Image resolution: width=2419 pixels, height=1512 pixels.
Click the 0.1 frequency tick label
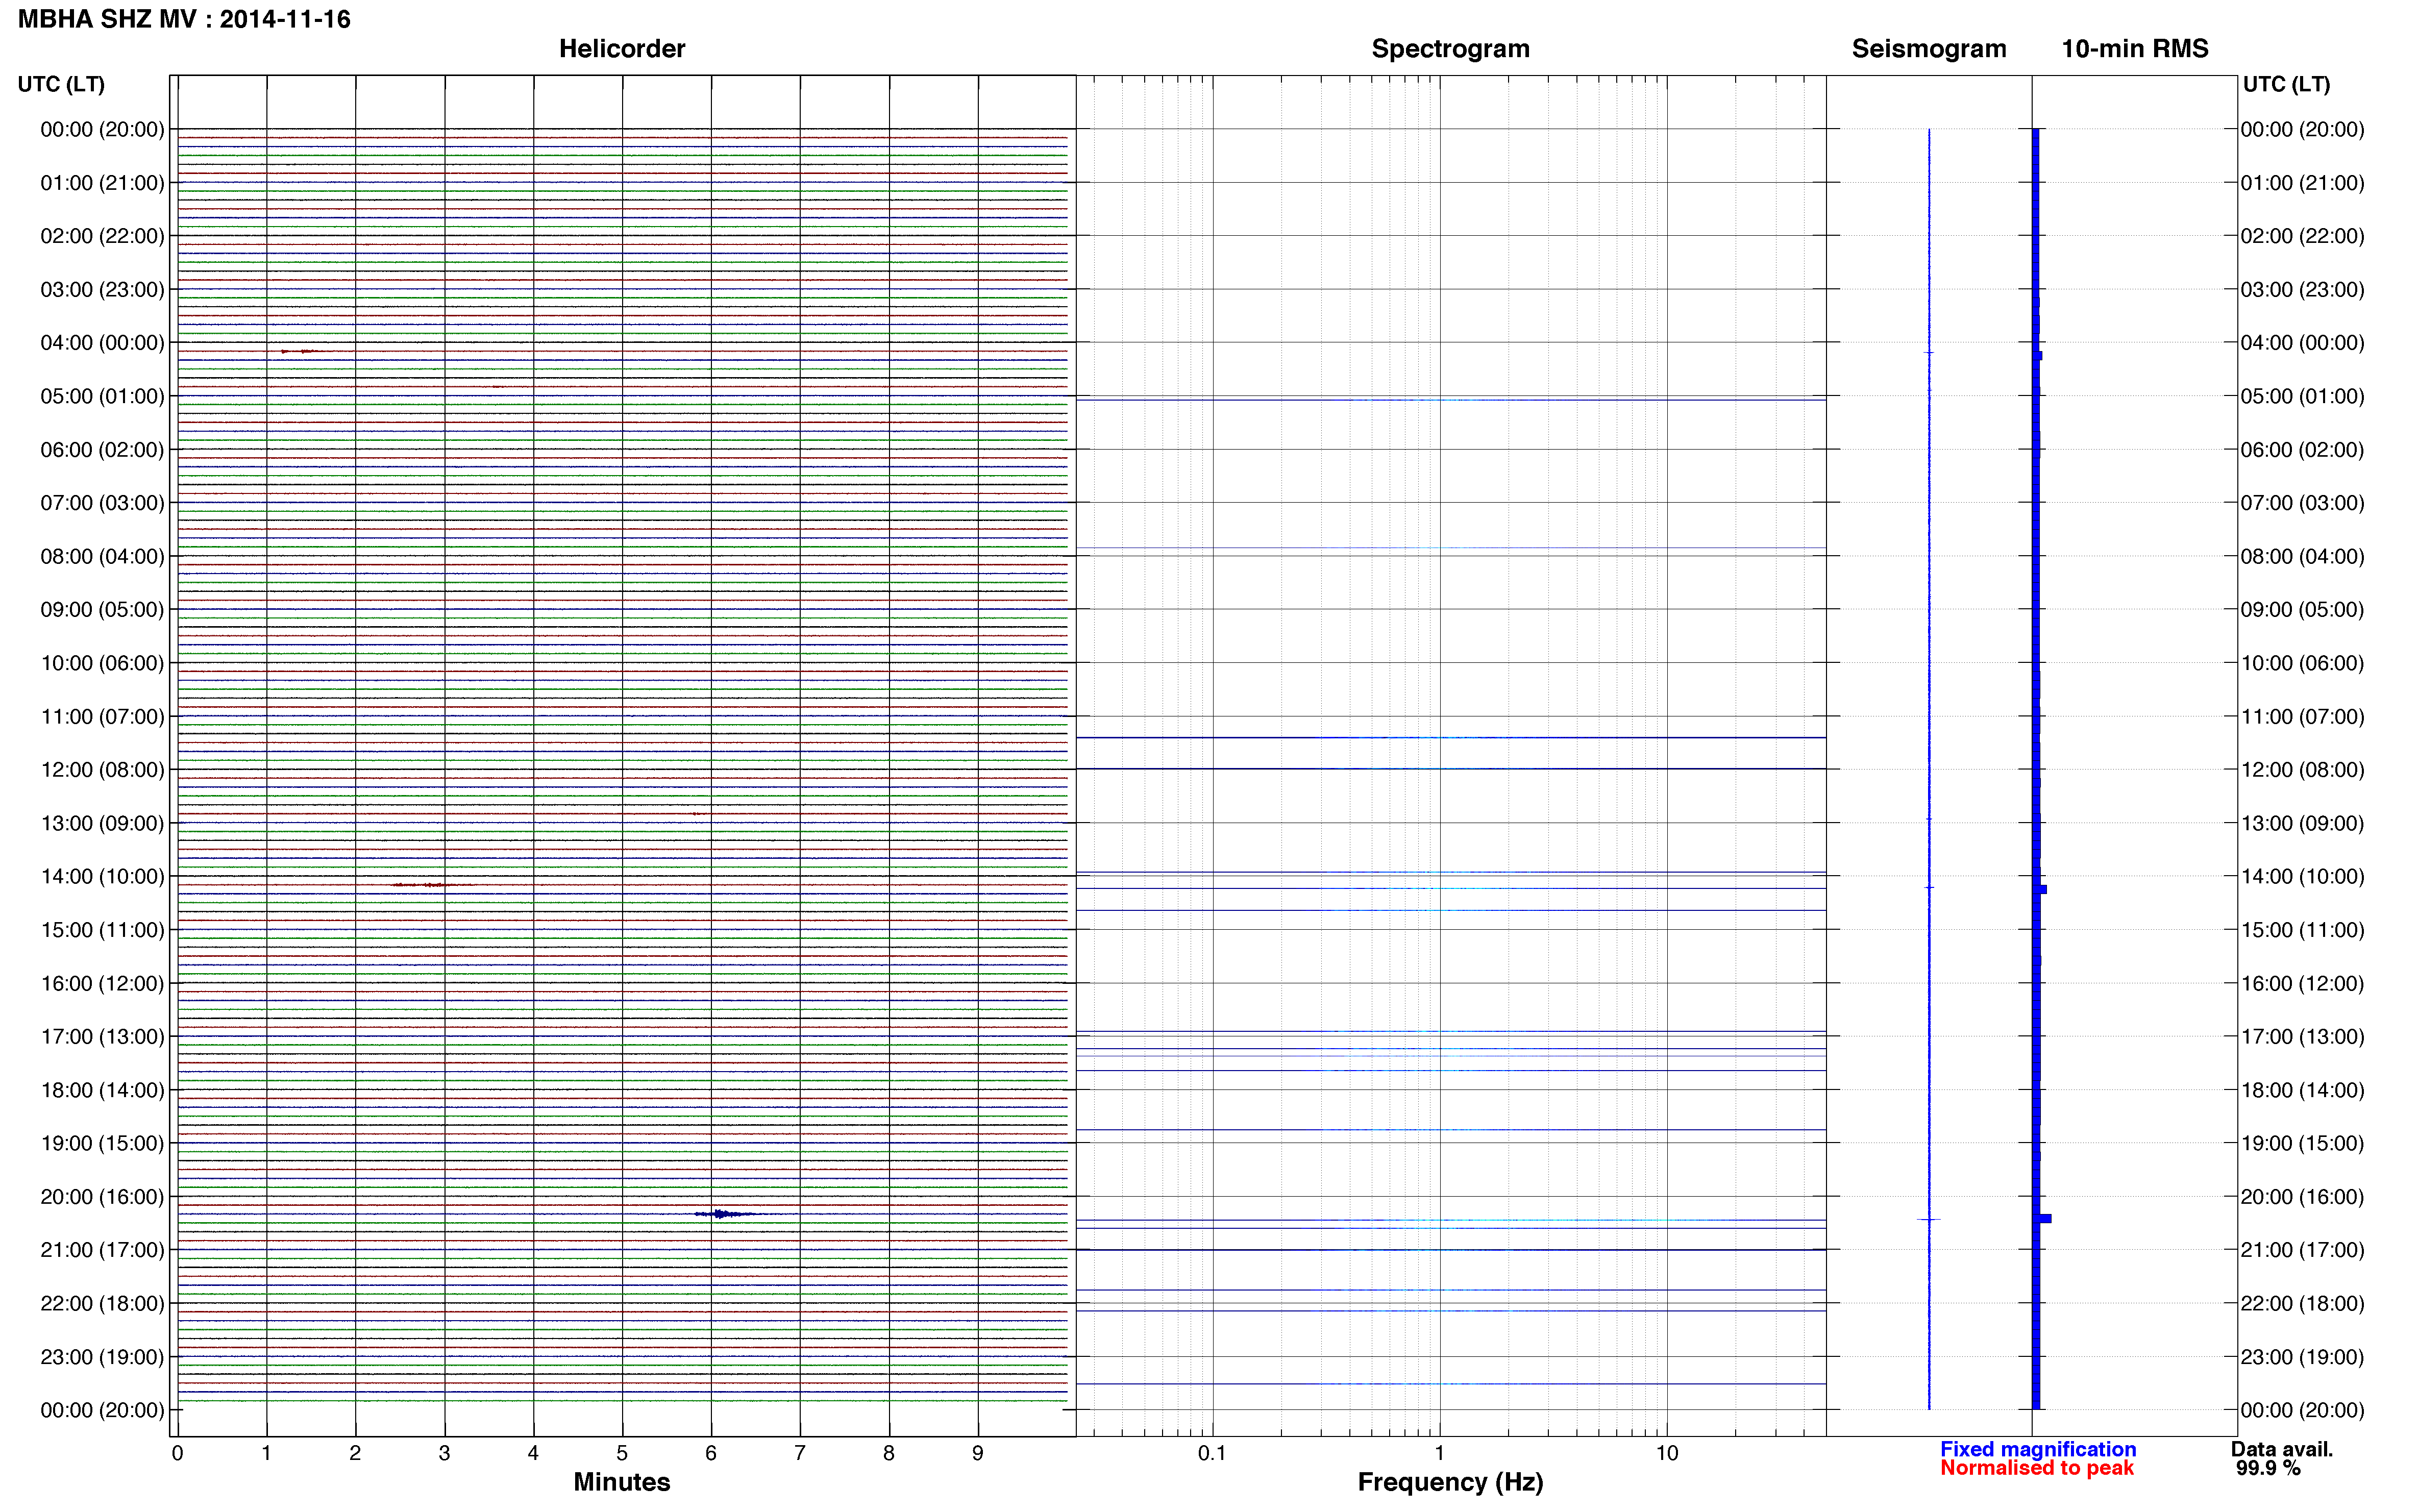pos(1212,1453)
